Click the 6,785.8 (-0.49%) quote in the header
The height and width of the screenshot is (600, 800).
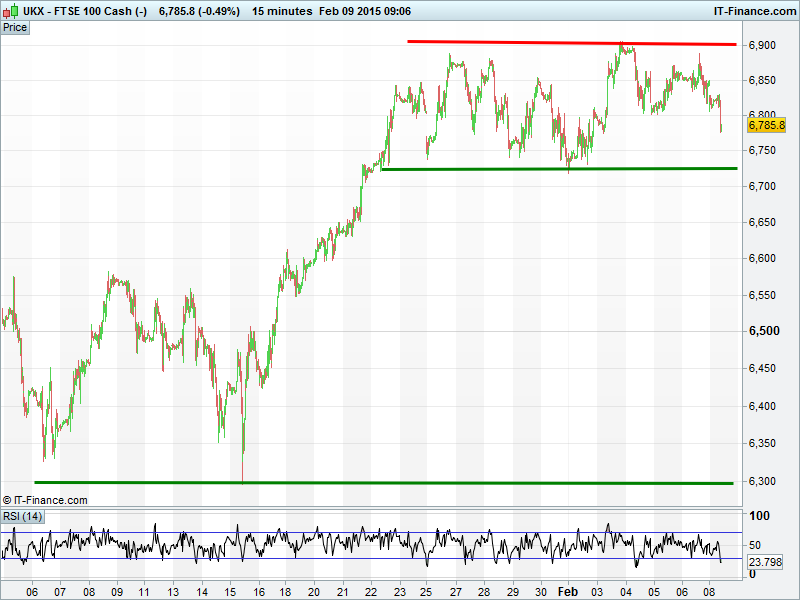click(199, 11)
